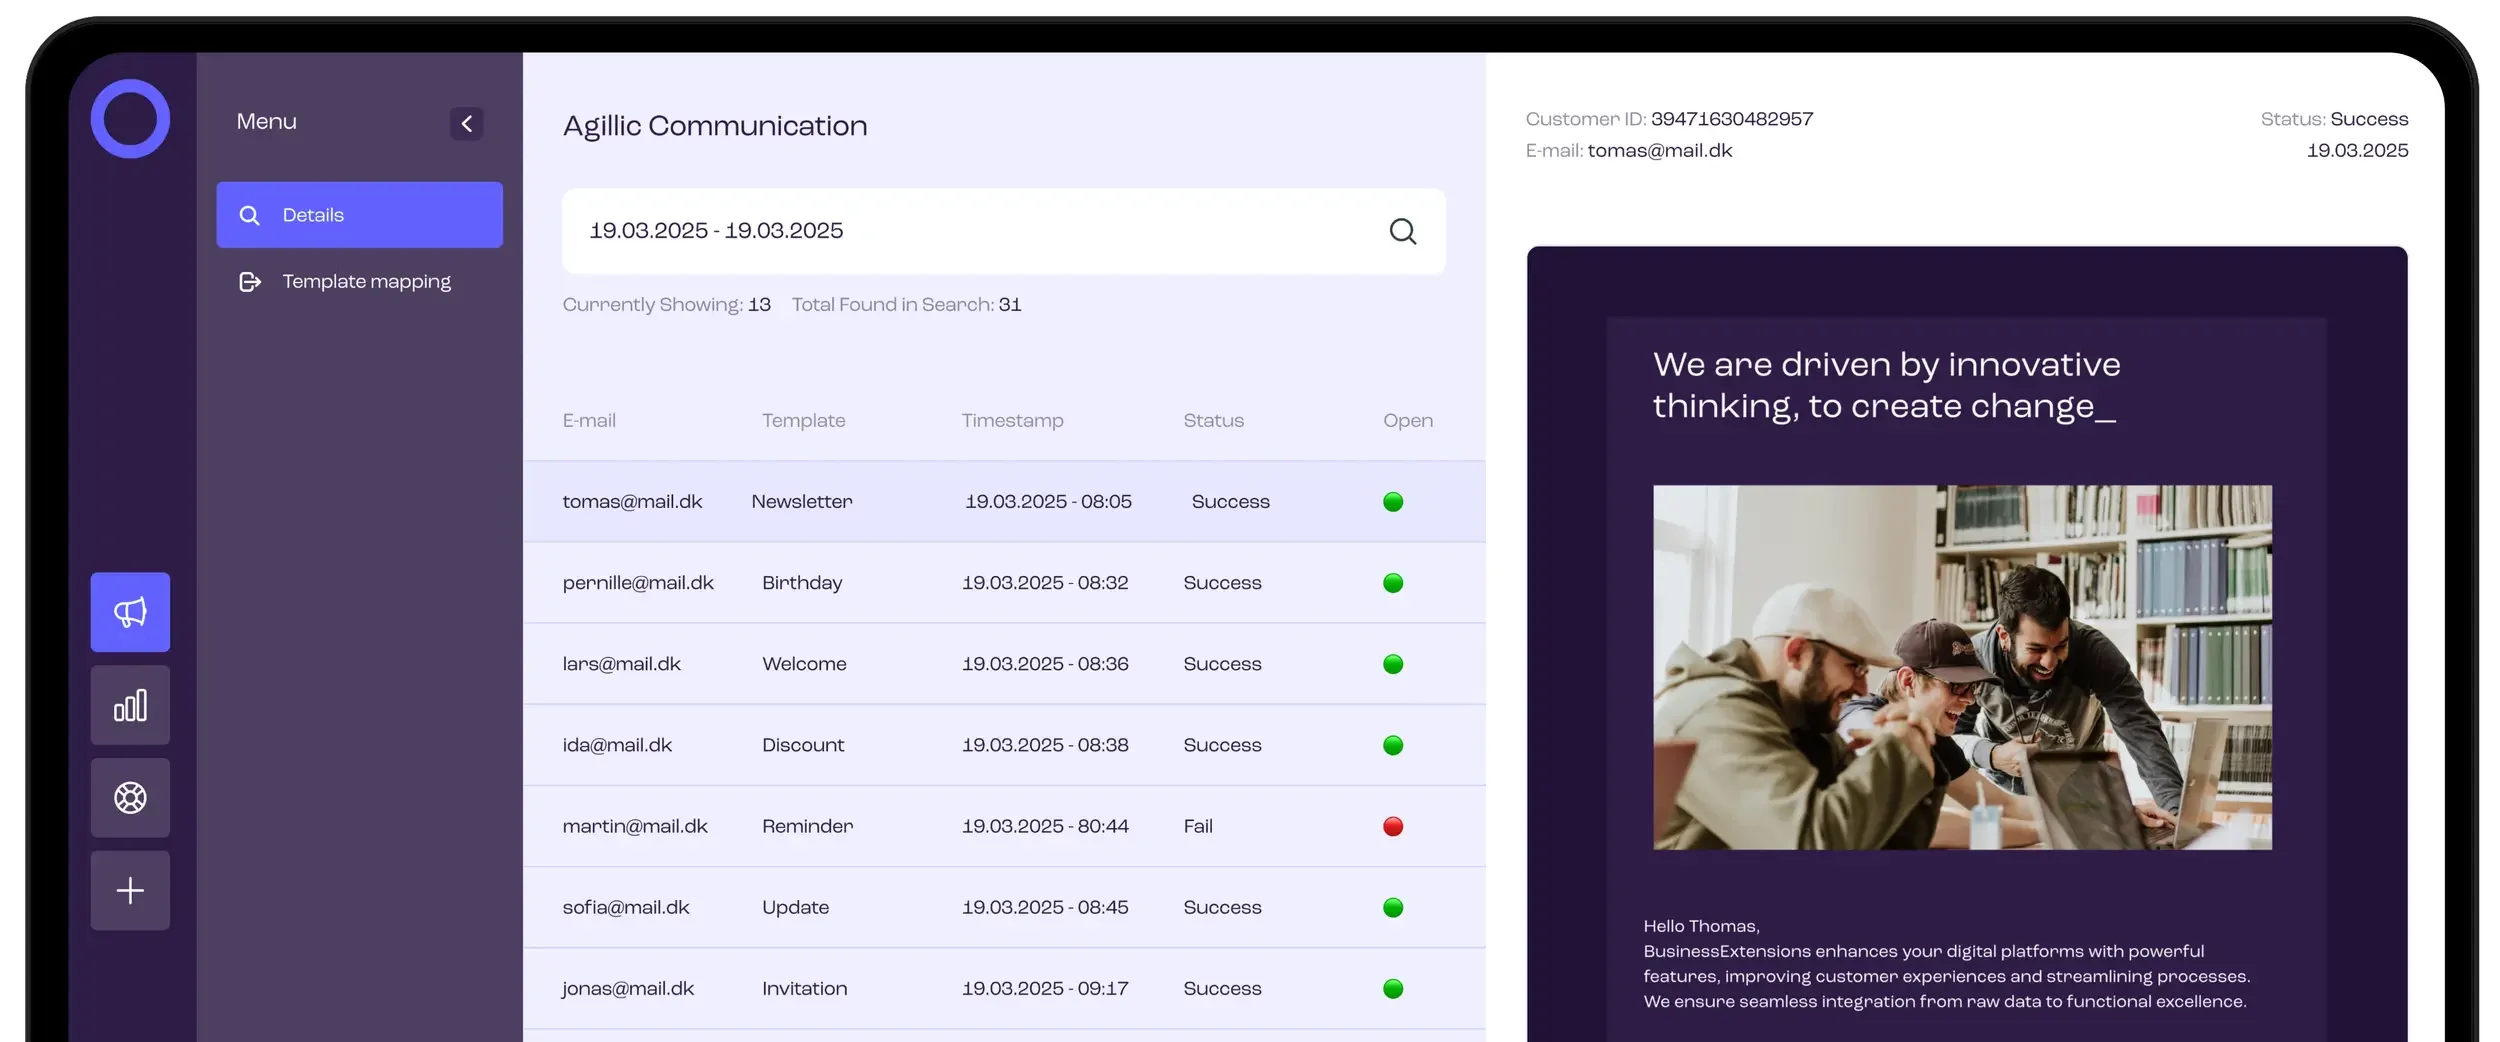Click the search magnifier icon in date field
Screen dimensions: 2500x1042
point(1403,232)
